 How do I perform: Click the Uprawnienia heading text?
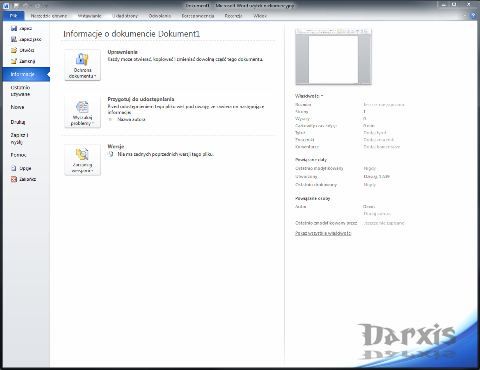tap(122, 52)
